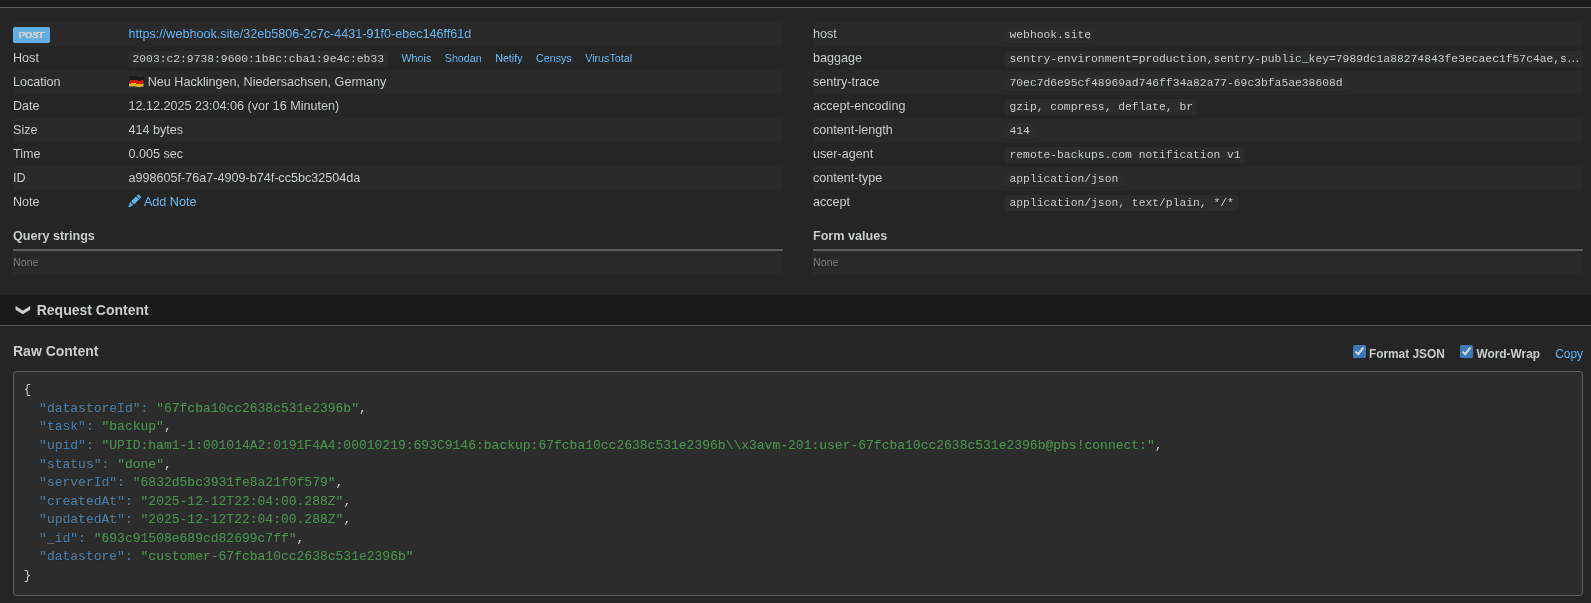Click the request ID value a998605f

(244, 178)
